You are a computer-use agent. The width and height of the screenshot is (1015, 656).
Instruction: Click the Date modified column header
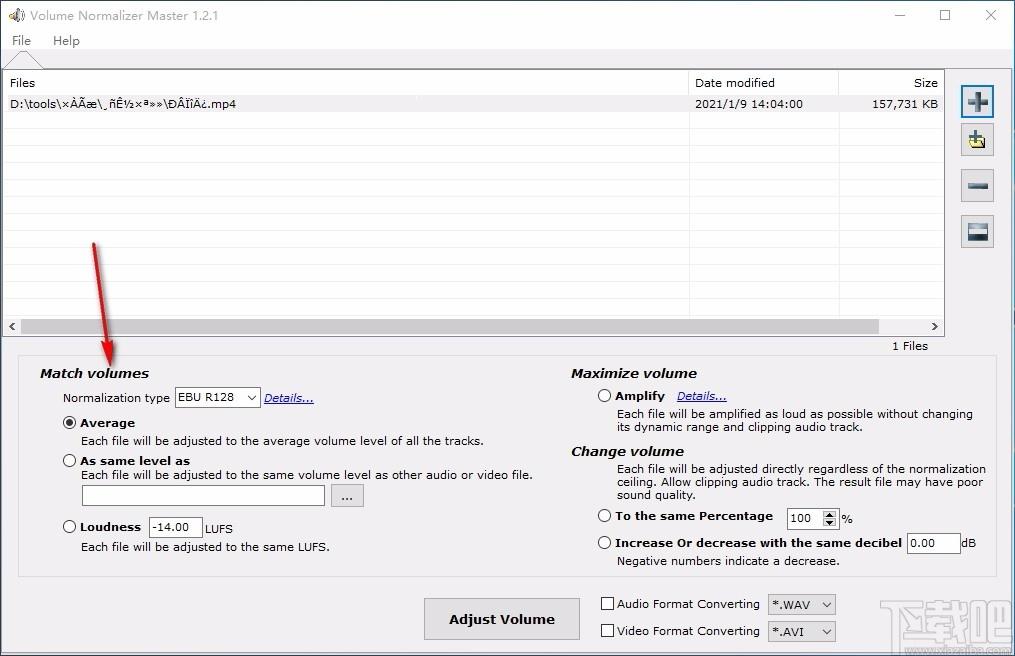pos(763,83)
